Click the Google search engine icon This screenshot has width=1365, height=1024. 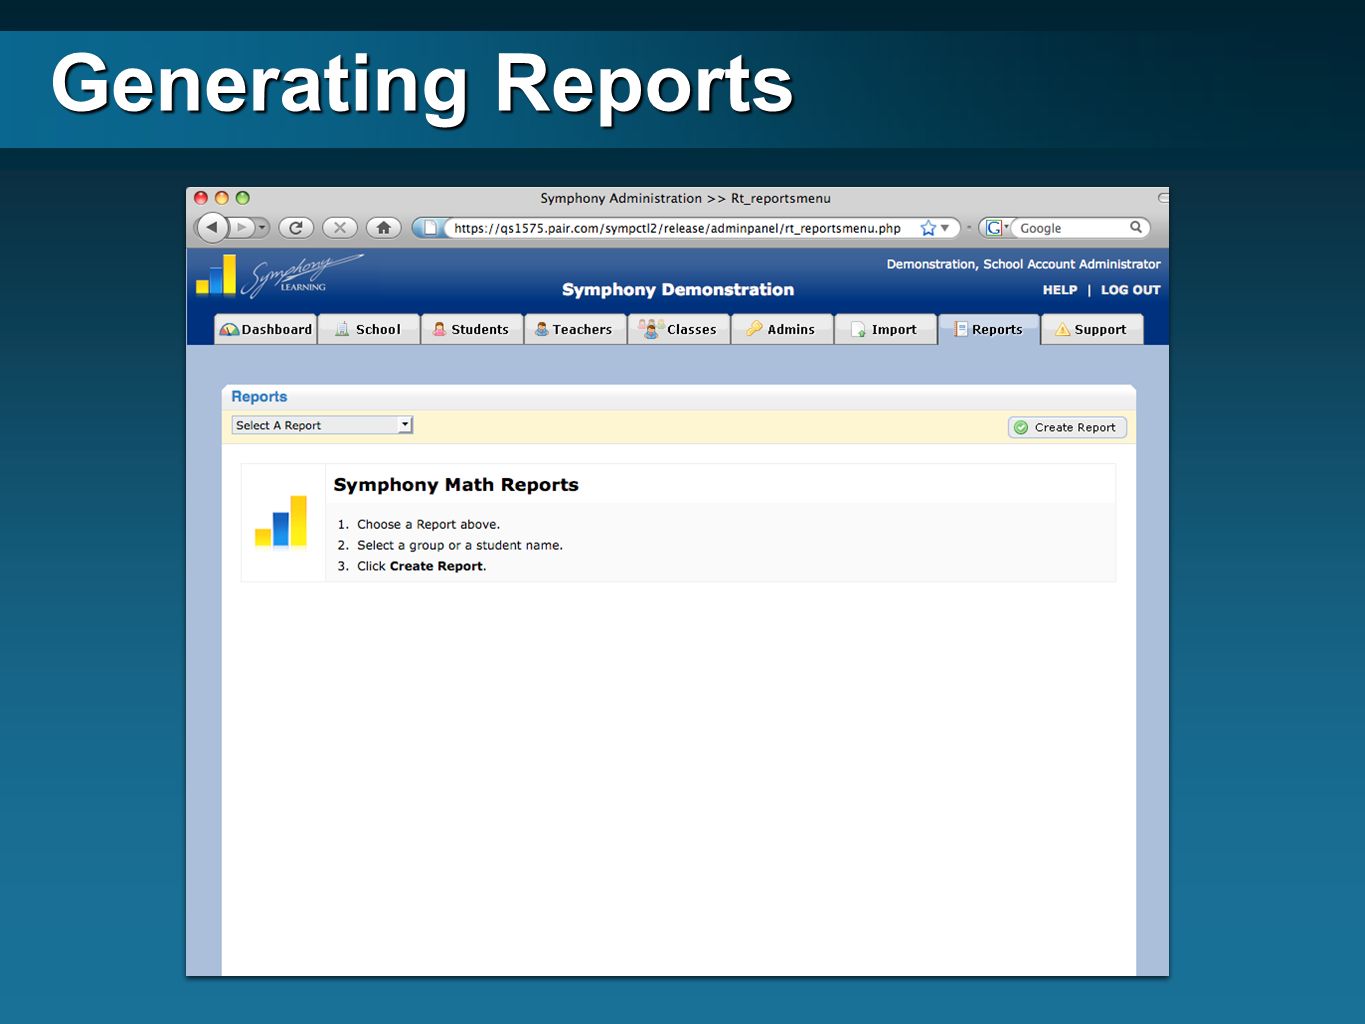(994, 228)
